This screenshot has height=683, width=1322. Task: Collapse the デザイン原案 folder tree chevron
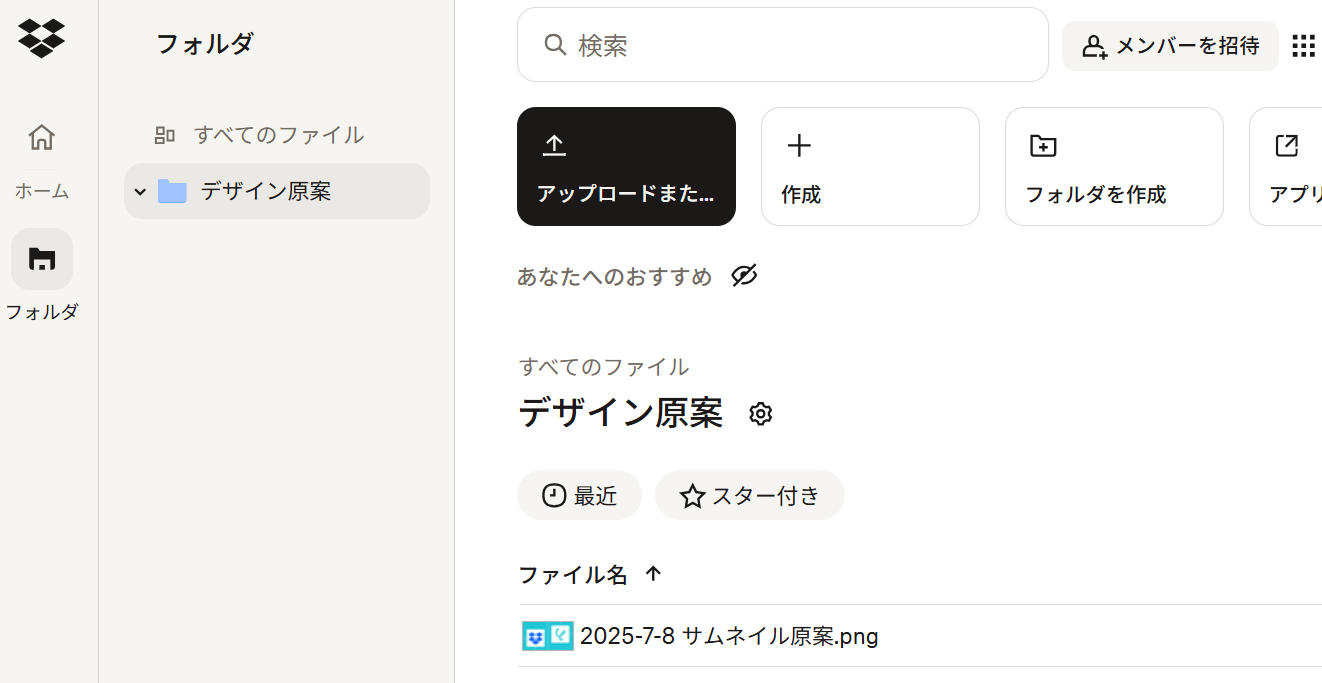[x=140, y=191]
